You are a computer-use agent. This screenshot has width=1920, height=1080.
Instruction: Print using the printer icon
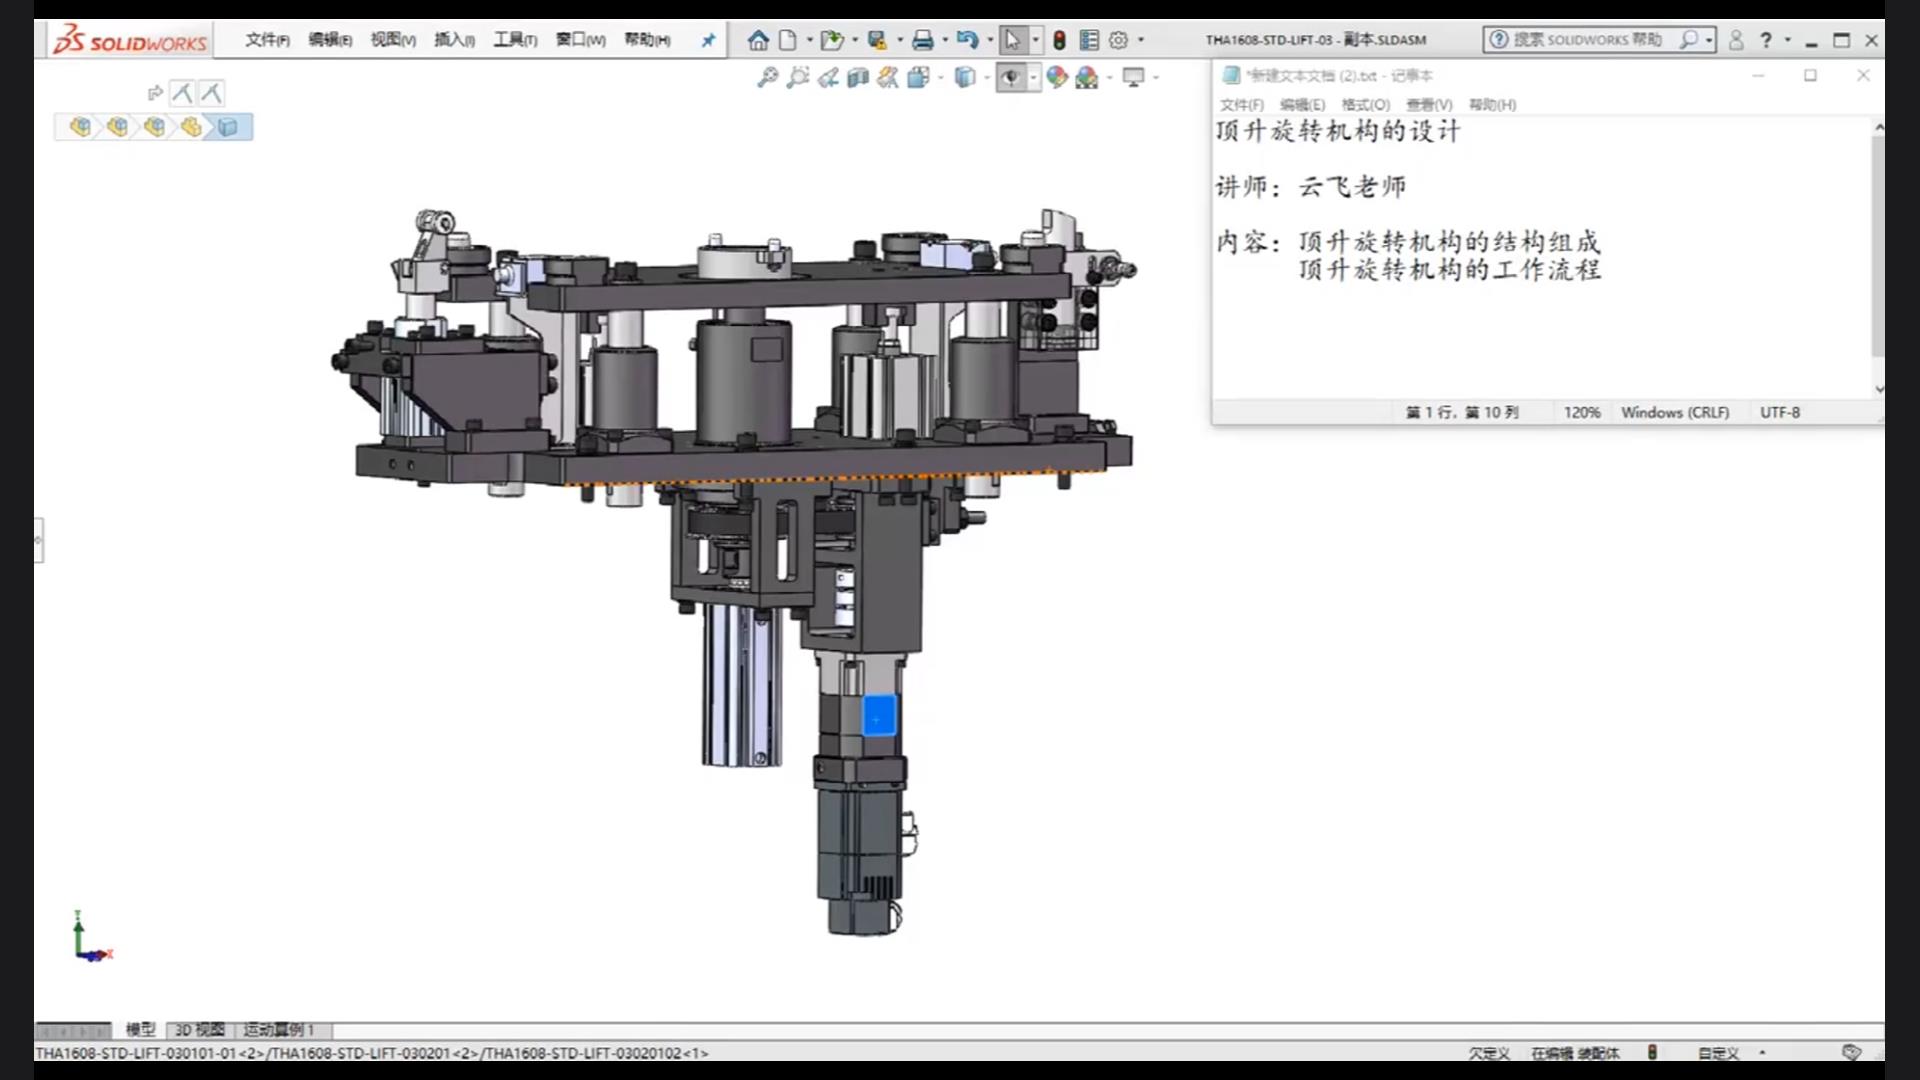pyautogui.click(x=922, y=40)
